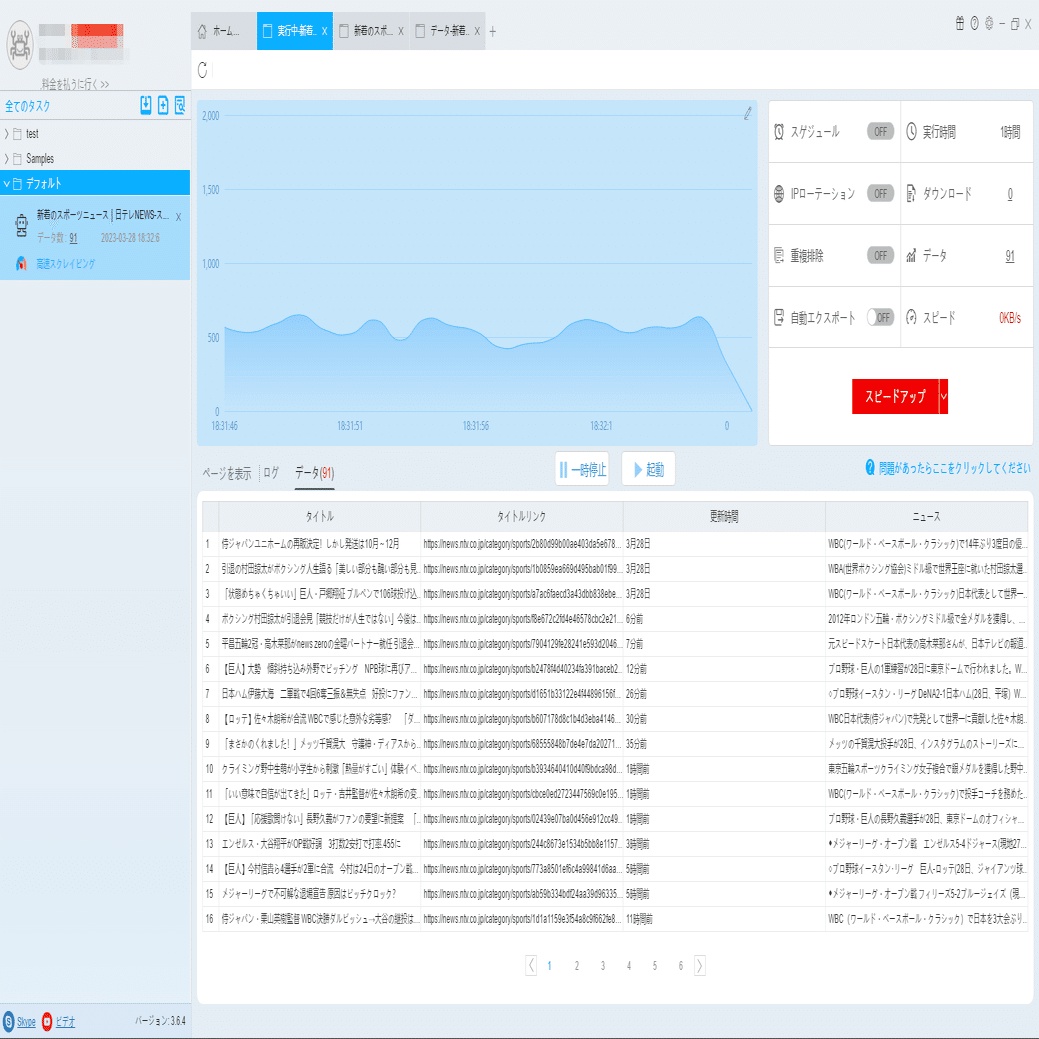Click the help question icon in title bar
The height and width of the screenshot is (1039, 1039).
coord(974,24)
